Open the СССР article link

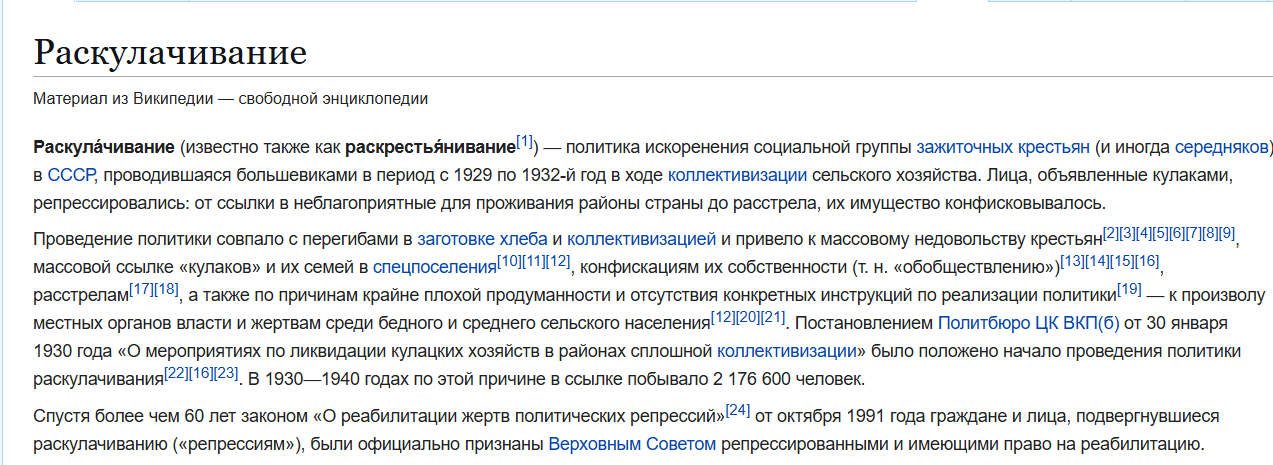coord(71,175)
